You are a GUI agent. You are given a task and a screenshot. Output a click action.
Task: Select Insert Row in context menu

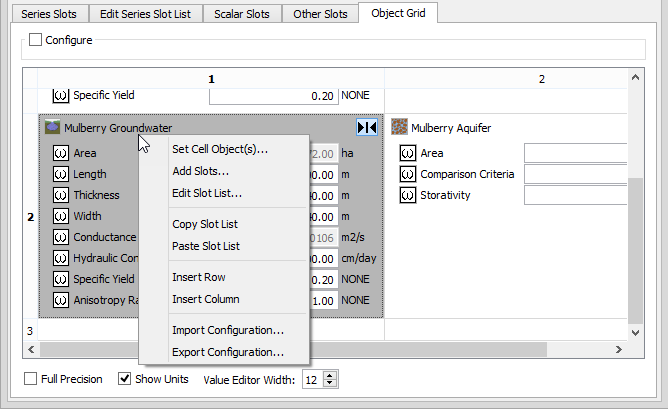(198, 277)
